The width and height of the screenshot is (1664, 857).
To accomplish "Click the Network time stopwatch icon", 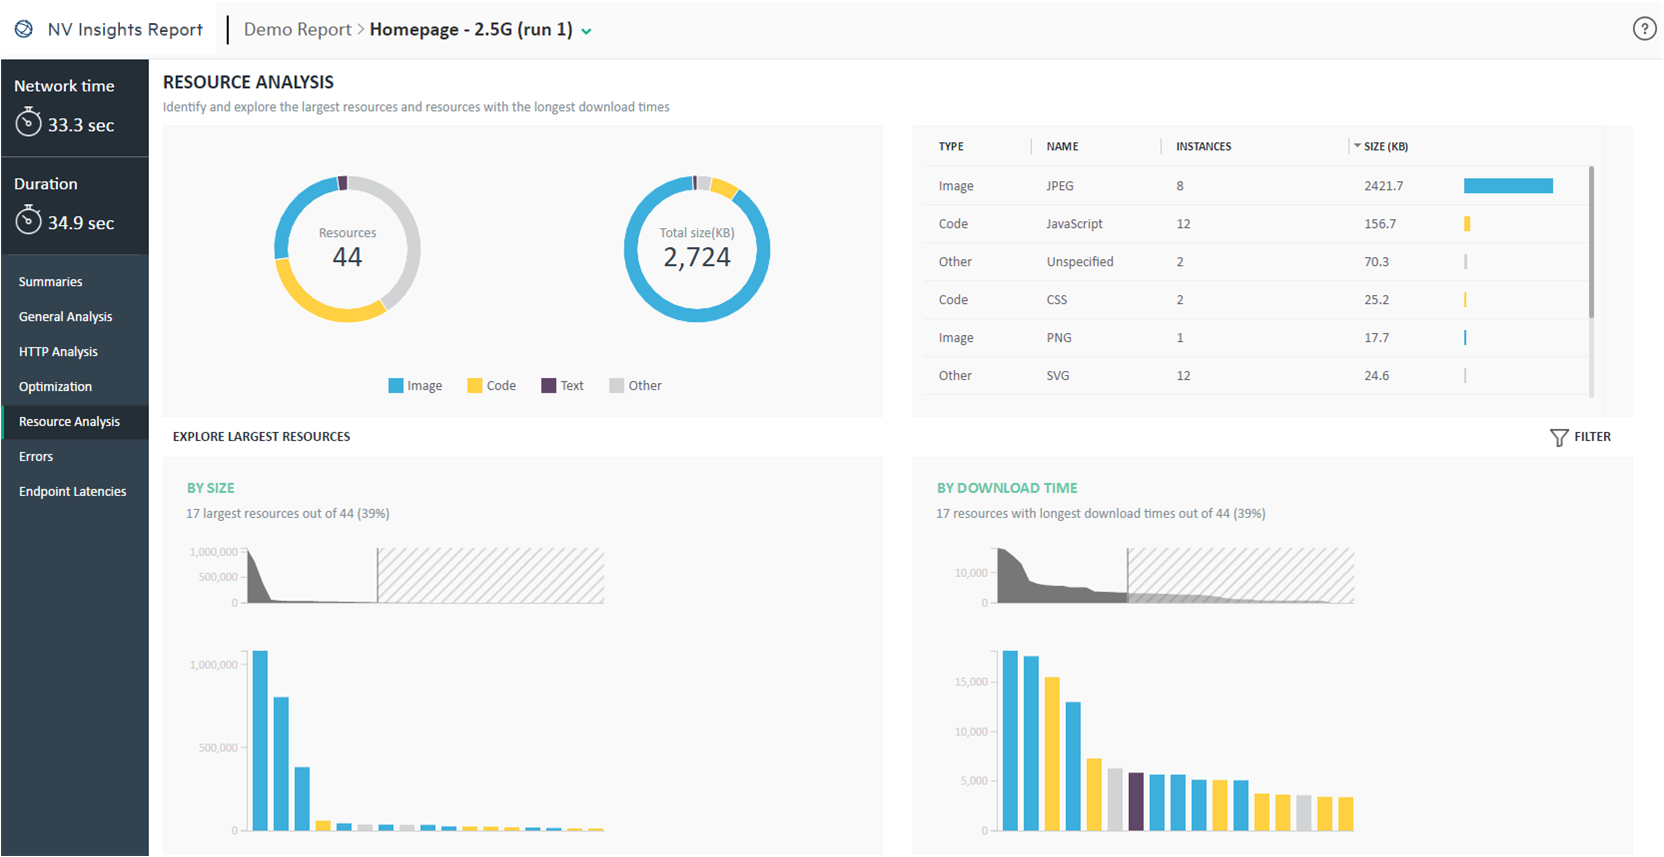I will (x=28, y=123).
